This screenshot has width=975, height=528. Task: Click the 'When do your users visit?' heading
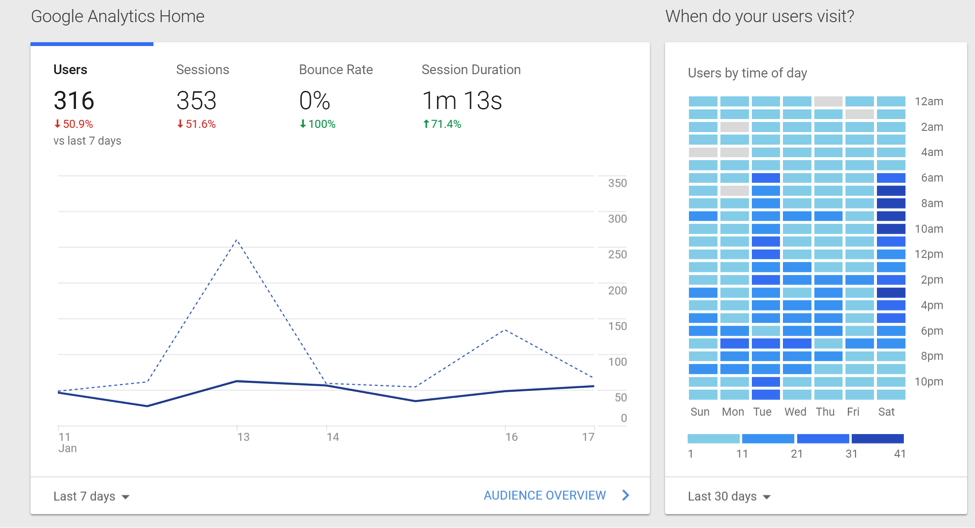[760, 16]
